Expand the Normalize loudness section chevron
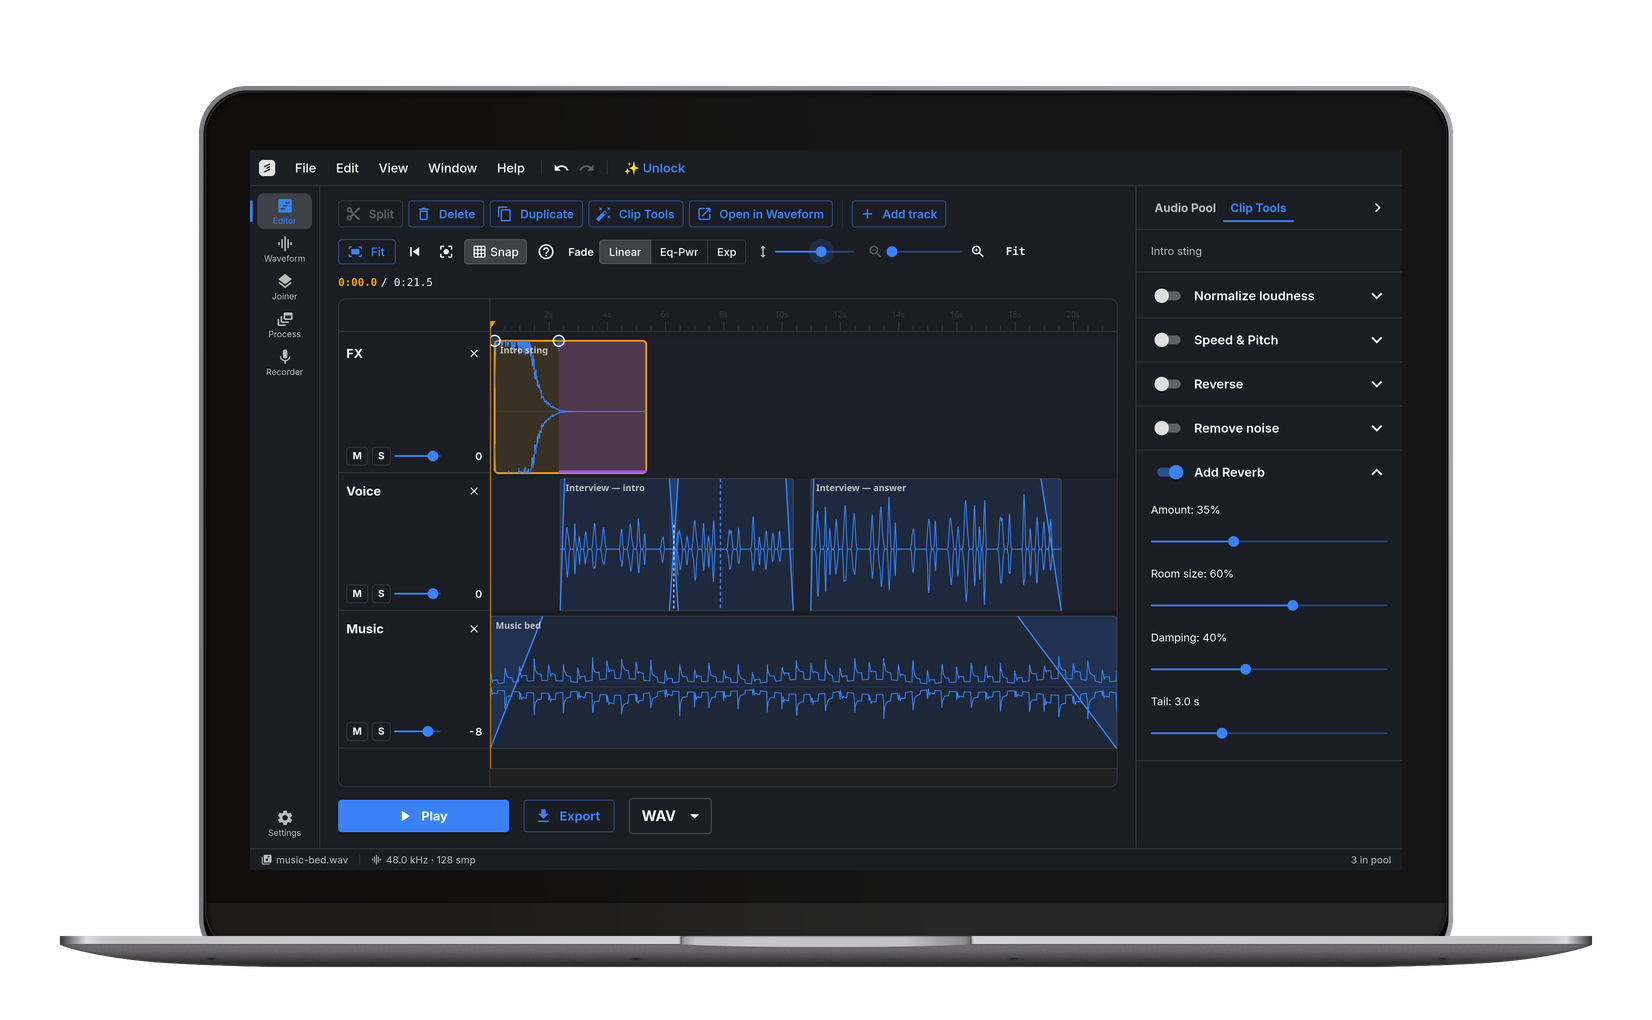 (1377, 296)
